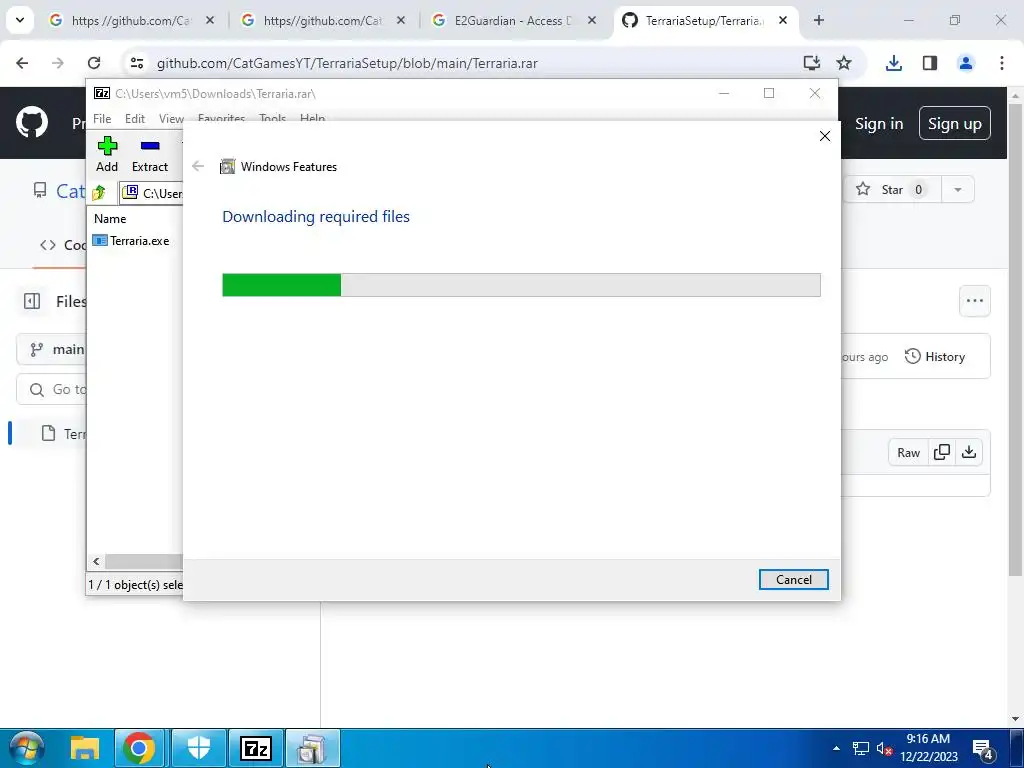Click the Chrome address bar URL

coord(347,63)
